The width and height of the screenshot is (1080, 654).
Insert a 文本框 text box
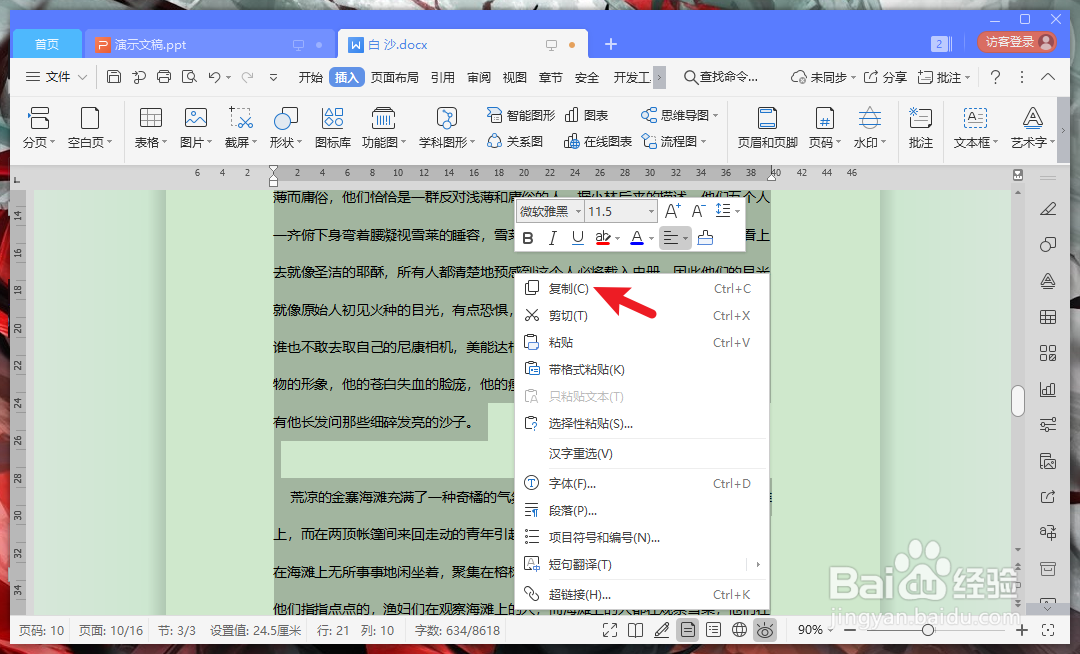coord(975,127)
